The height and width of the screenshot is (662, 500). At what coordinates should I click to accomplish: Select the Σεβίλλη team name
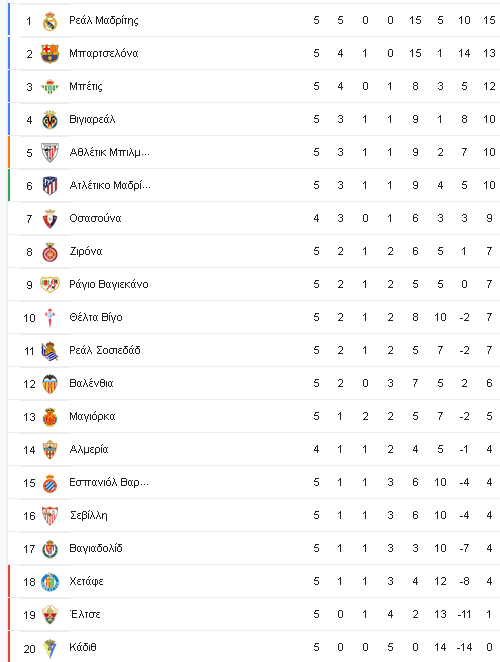click(x=89, y=515)
